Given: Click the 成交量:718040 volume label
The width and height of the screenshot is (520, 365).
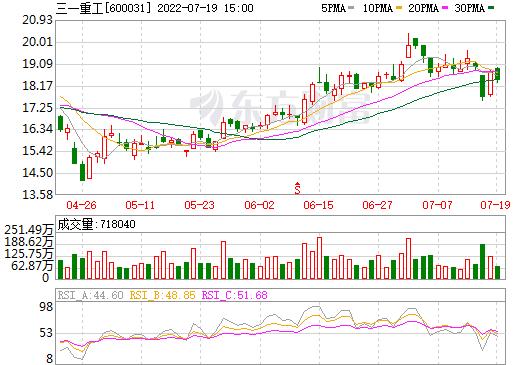Looking at the screenshot, I should point(97,224).
